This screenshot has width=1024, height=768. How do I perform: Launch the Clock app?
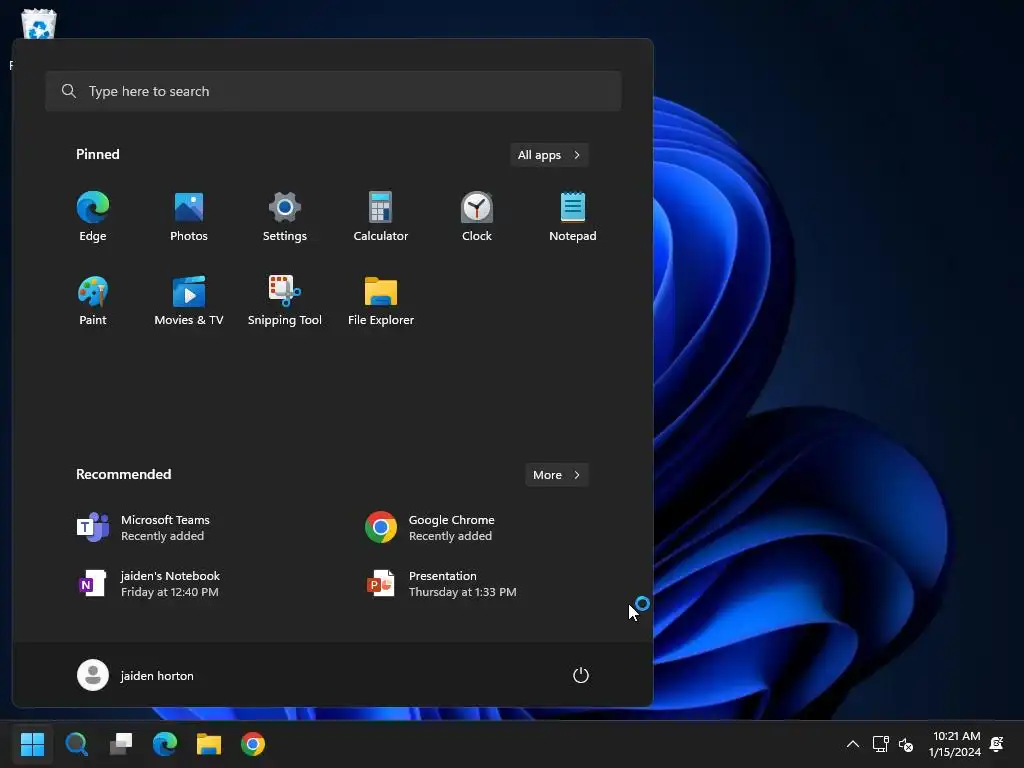tap(477, 217)
